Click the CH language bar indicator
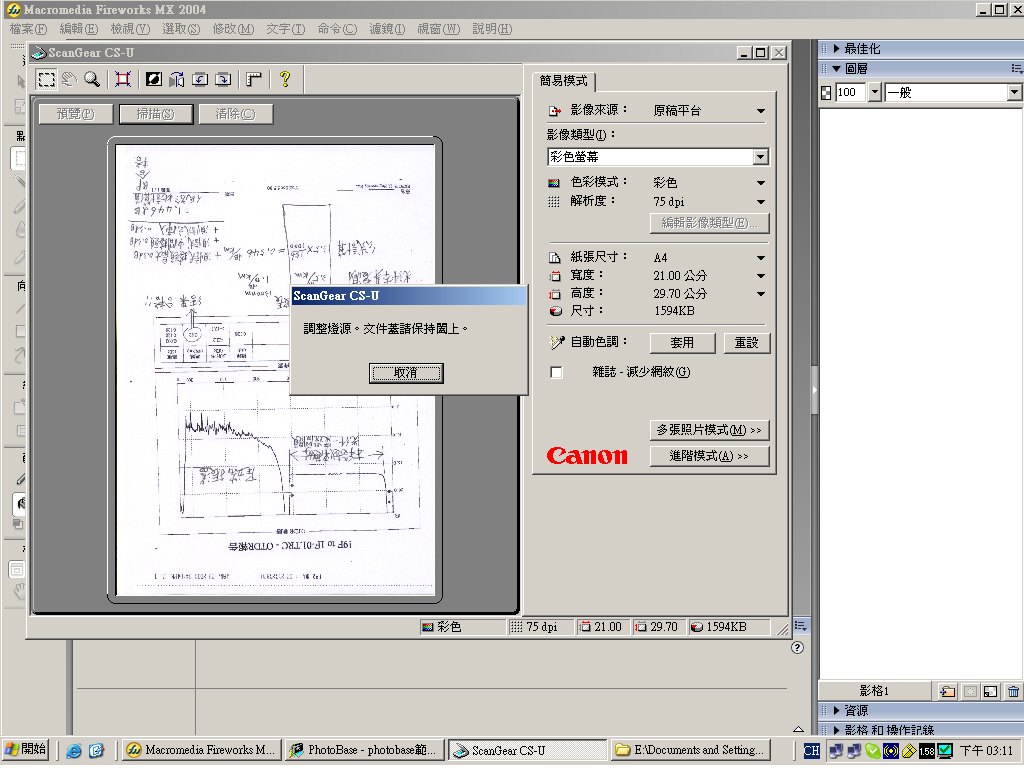The height and width of the screenshot is (768, 1024). point(812,751)
